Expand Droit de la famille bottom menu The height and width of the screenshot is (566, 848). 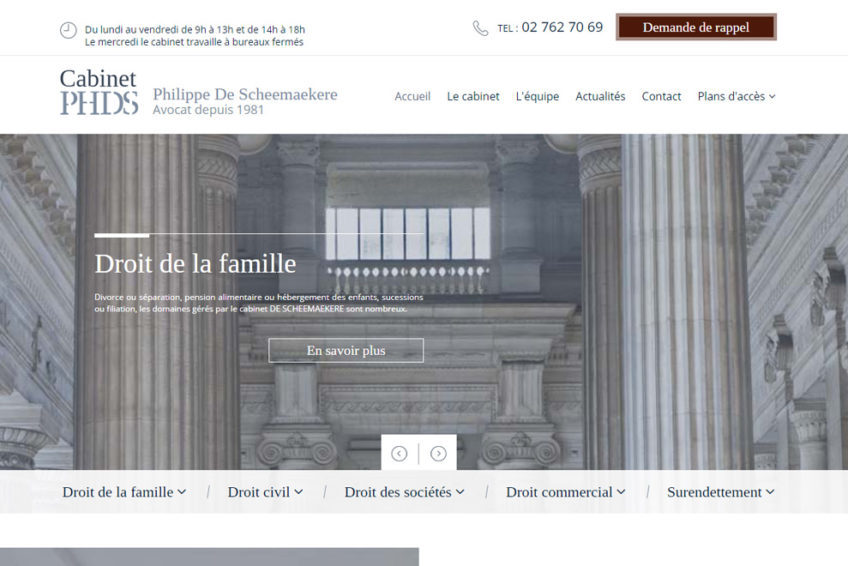[124, 492]
